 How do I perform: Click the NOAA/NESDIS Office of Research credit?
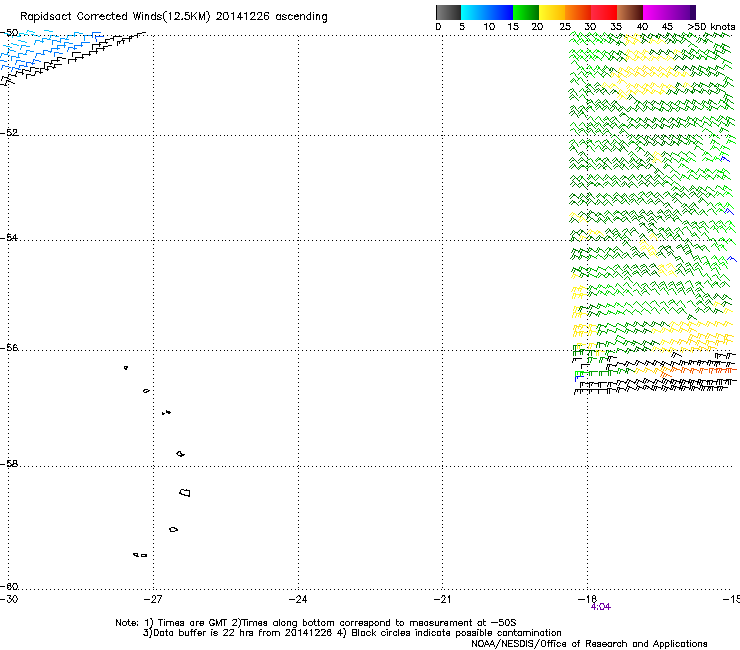point(589,644)
